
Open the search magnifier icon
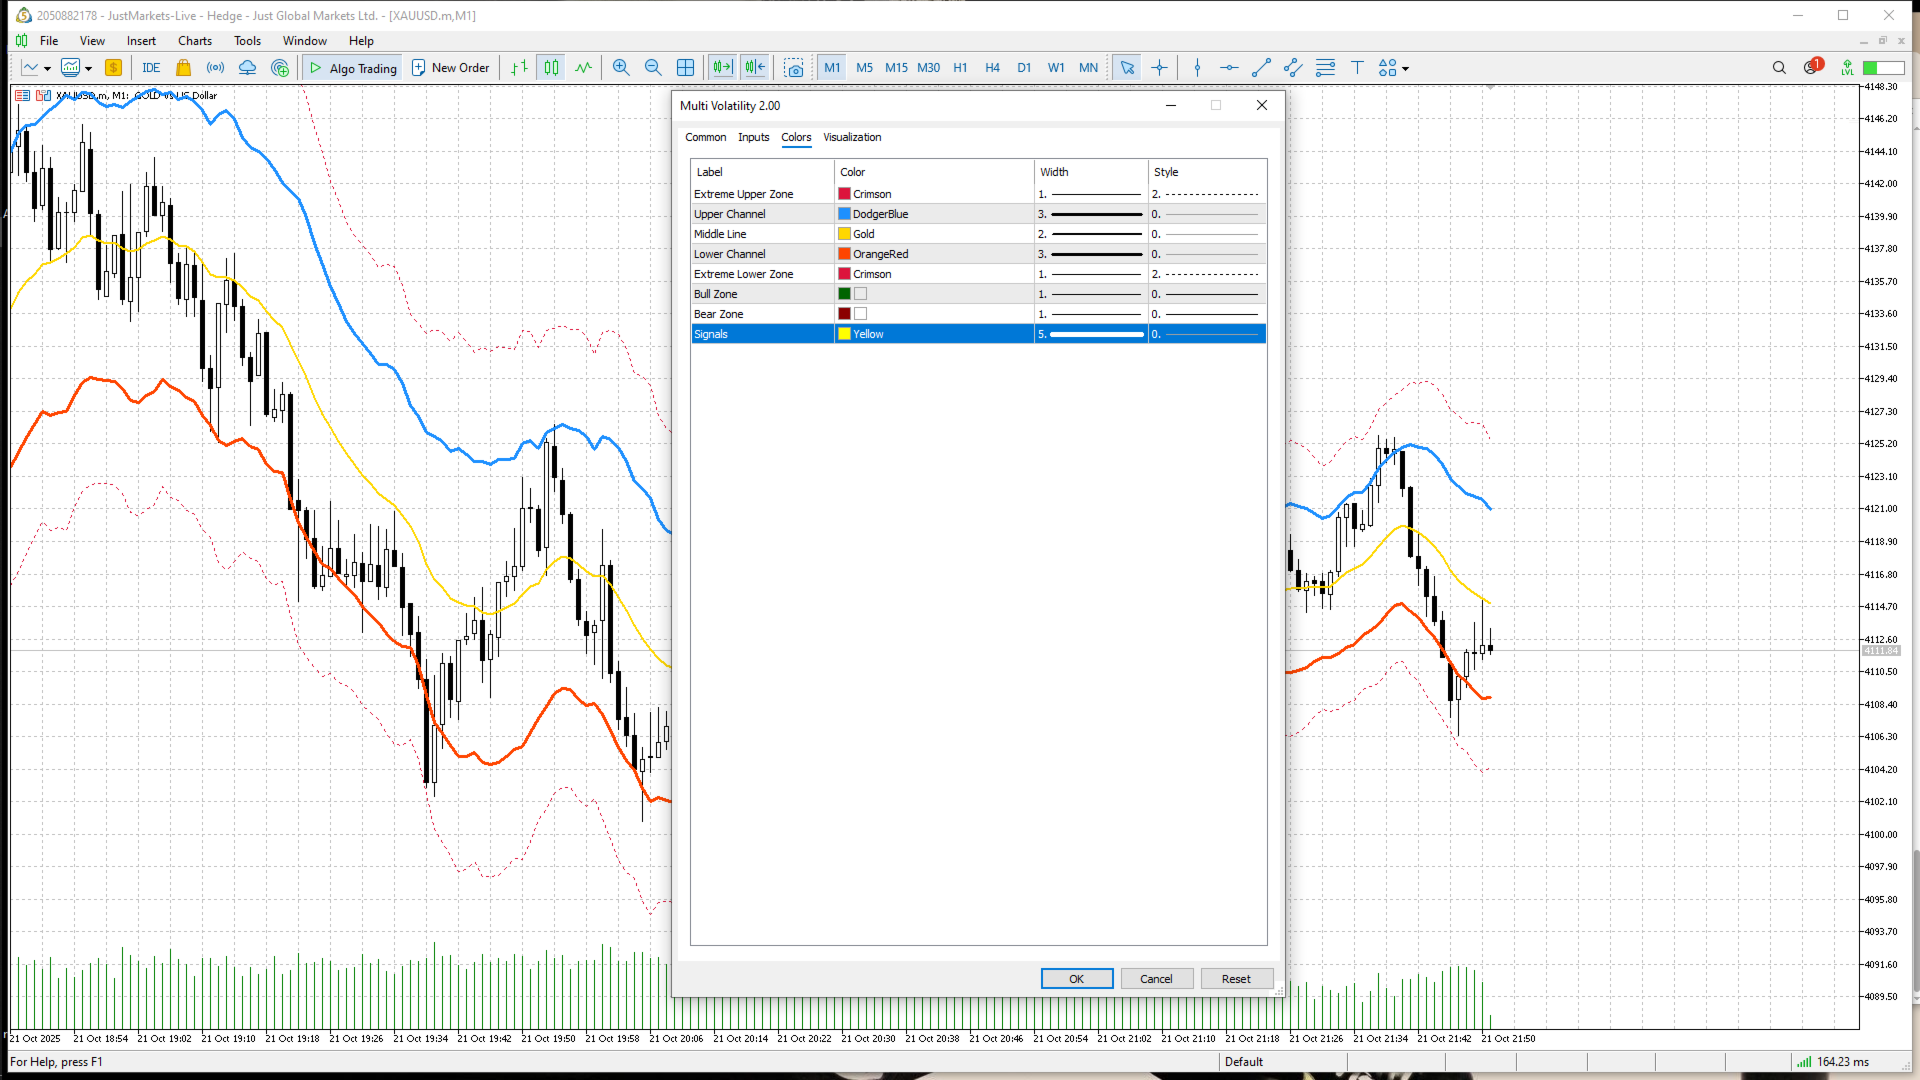click(1779, 68)
